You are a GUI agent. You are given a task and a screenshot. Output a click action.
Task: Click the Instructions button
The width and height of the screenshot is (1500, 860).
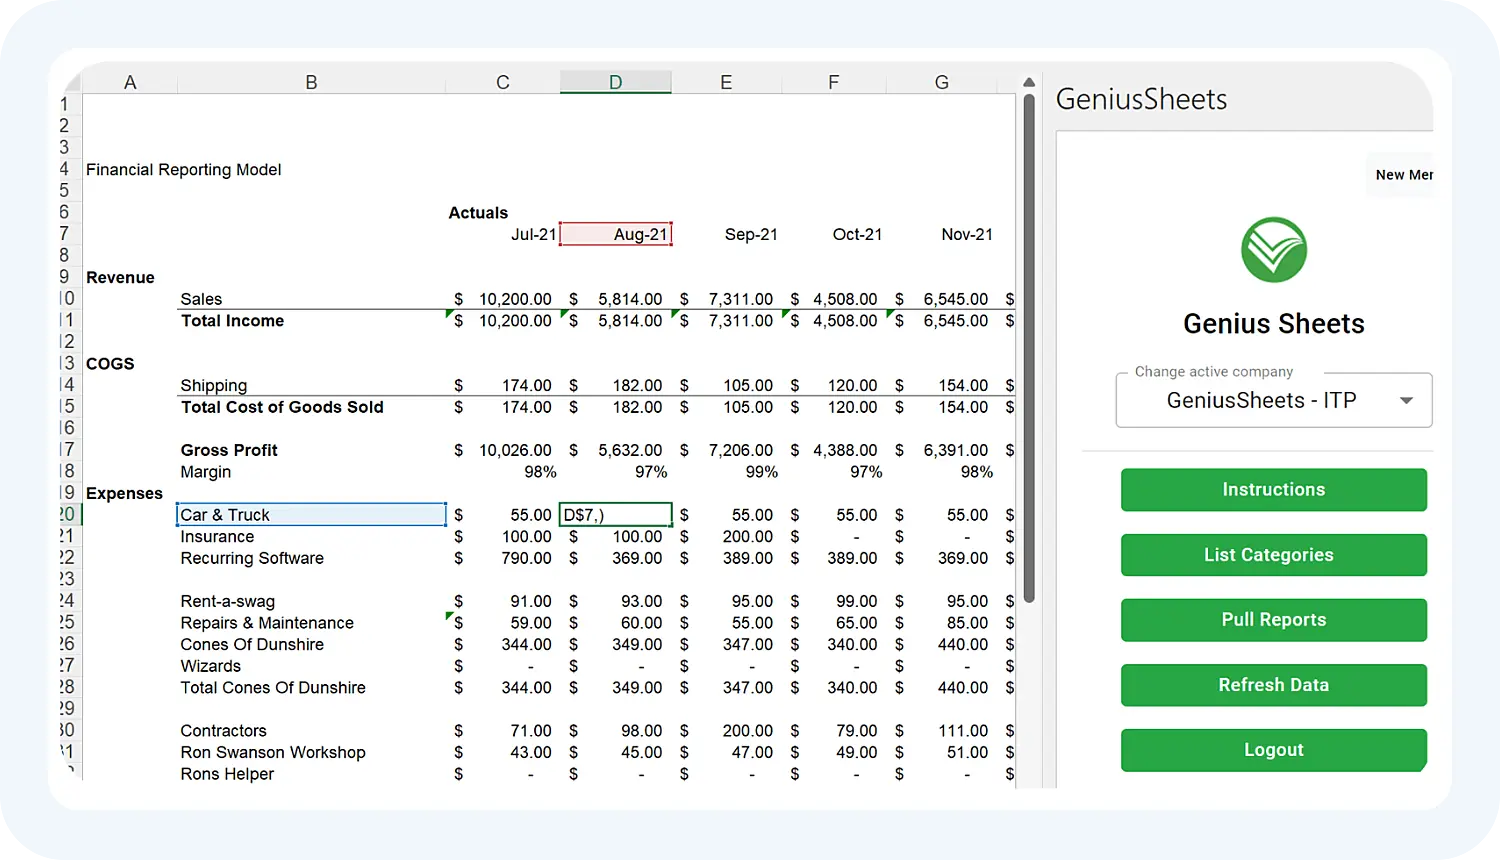1274,490
